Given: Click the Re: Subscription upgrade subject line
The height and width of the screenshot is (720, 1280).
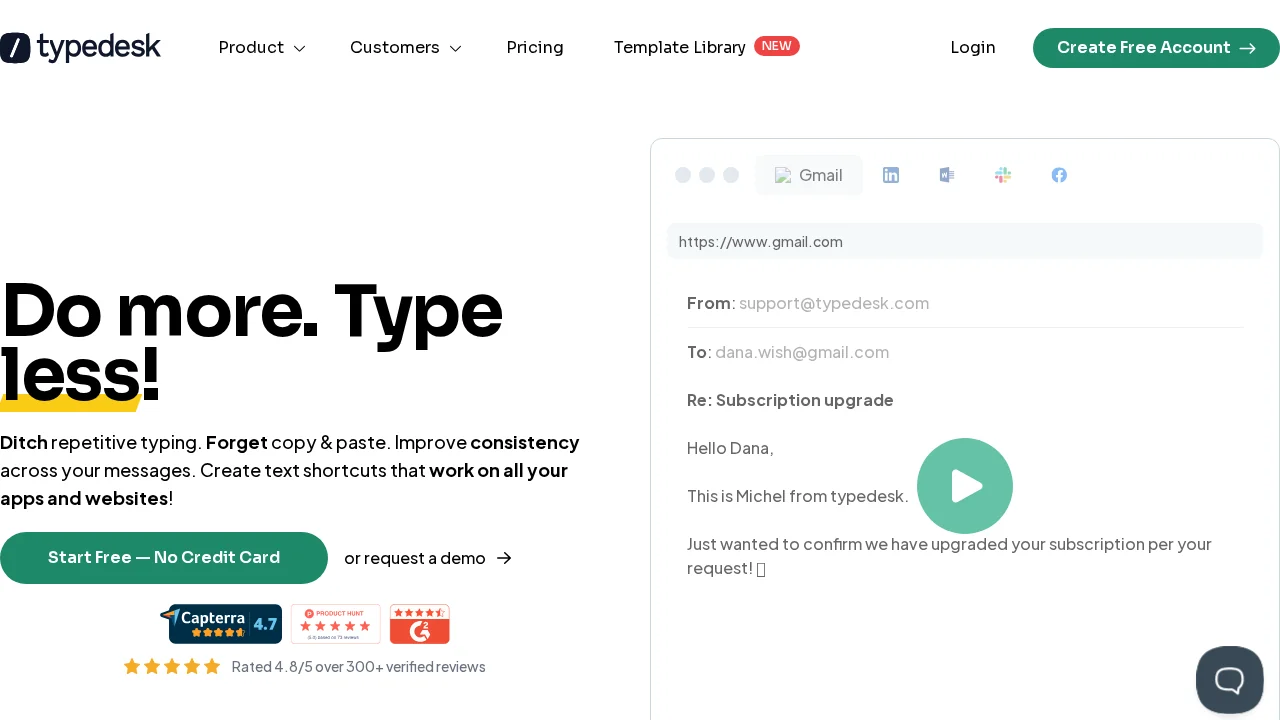Looking at the screenshot, I should [790, 400].
